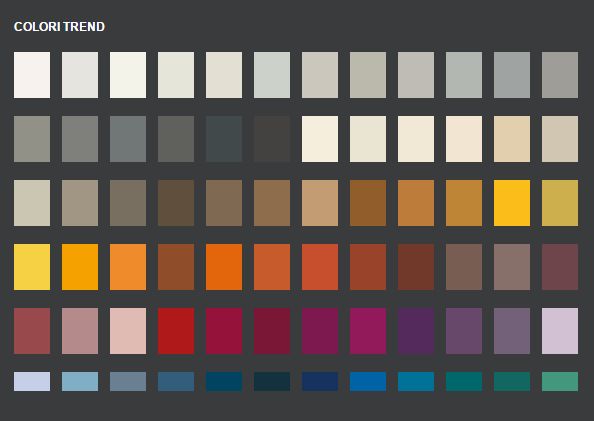Pick the mustard gold swatch ending row three

click(x=560, y=203)
